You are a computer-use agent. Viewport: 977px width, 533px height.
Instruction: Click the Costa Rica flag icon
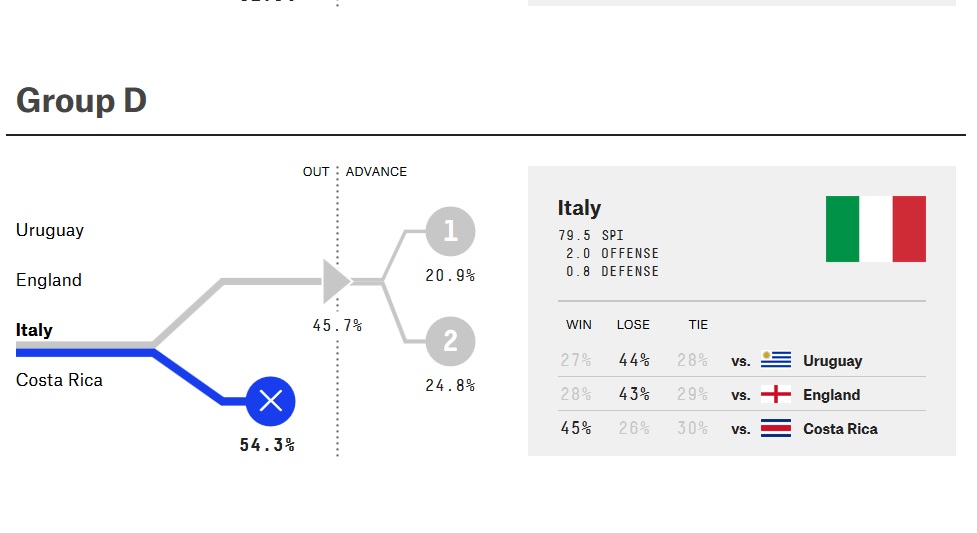(776, 428)
